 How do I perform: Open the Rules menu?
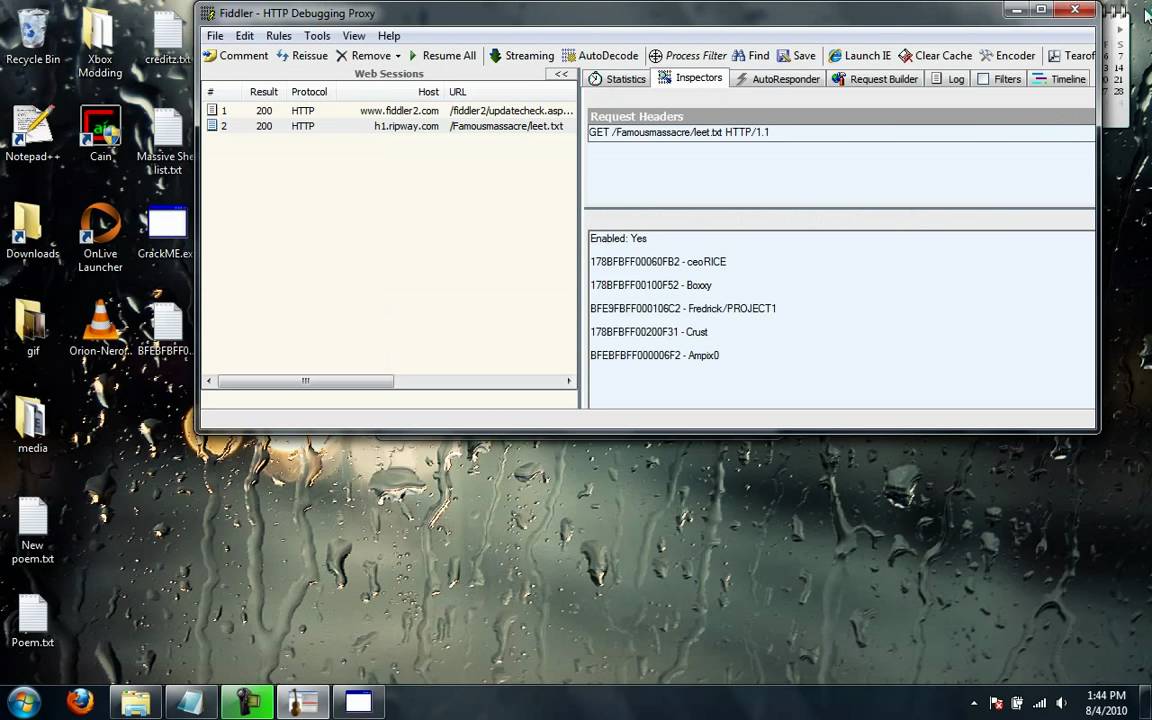tap(278, 36)
